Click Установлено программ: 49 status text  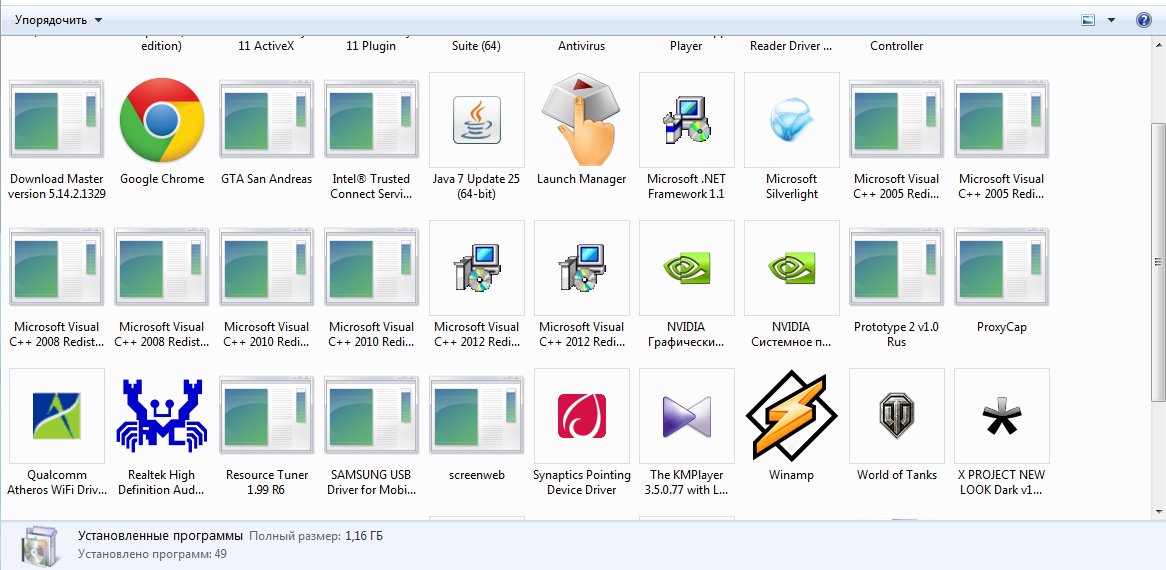(152, 554)
